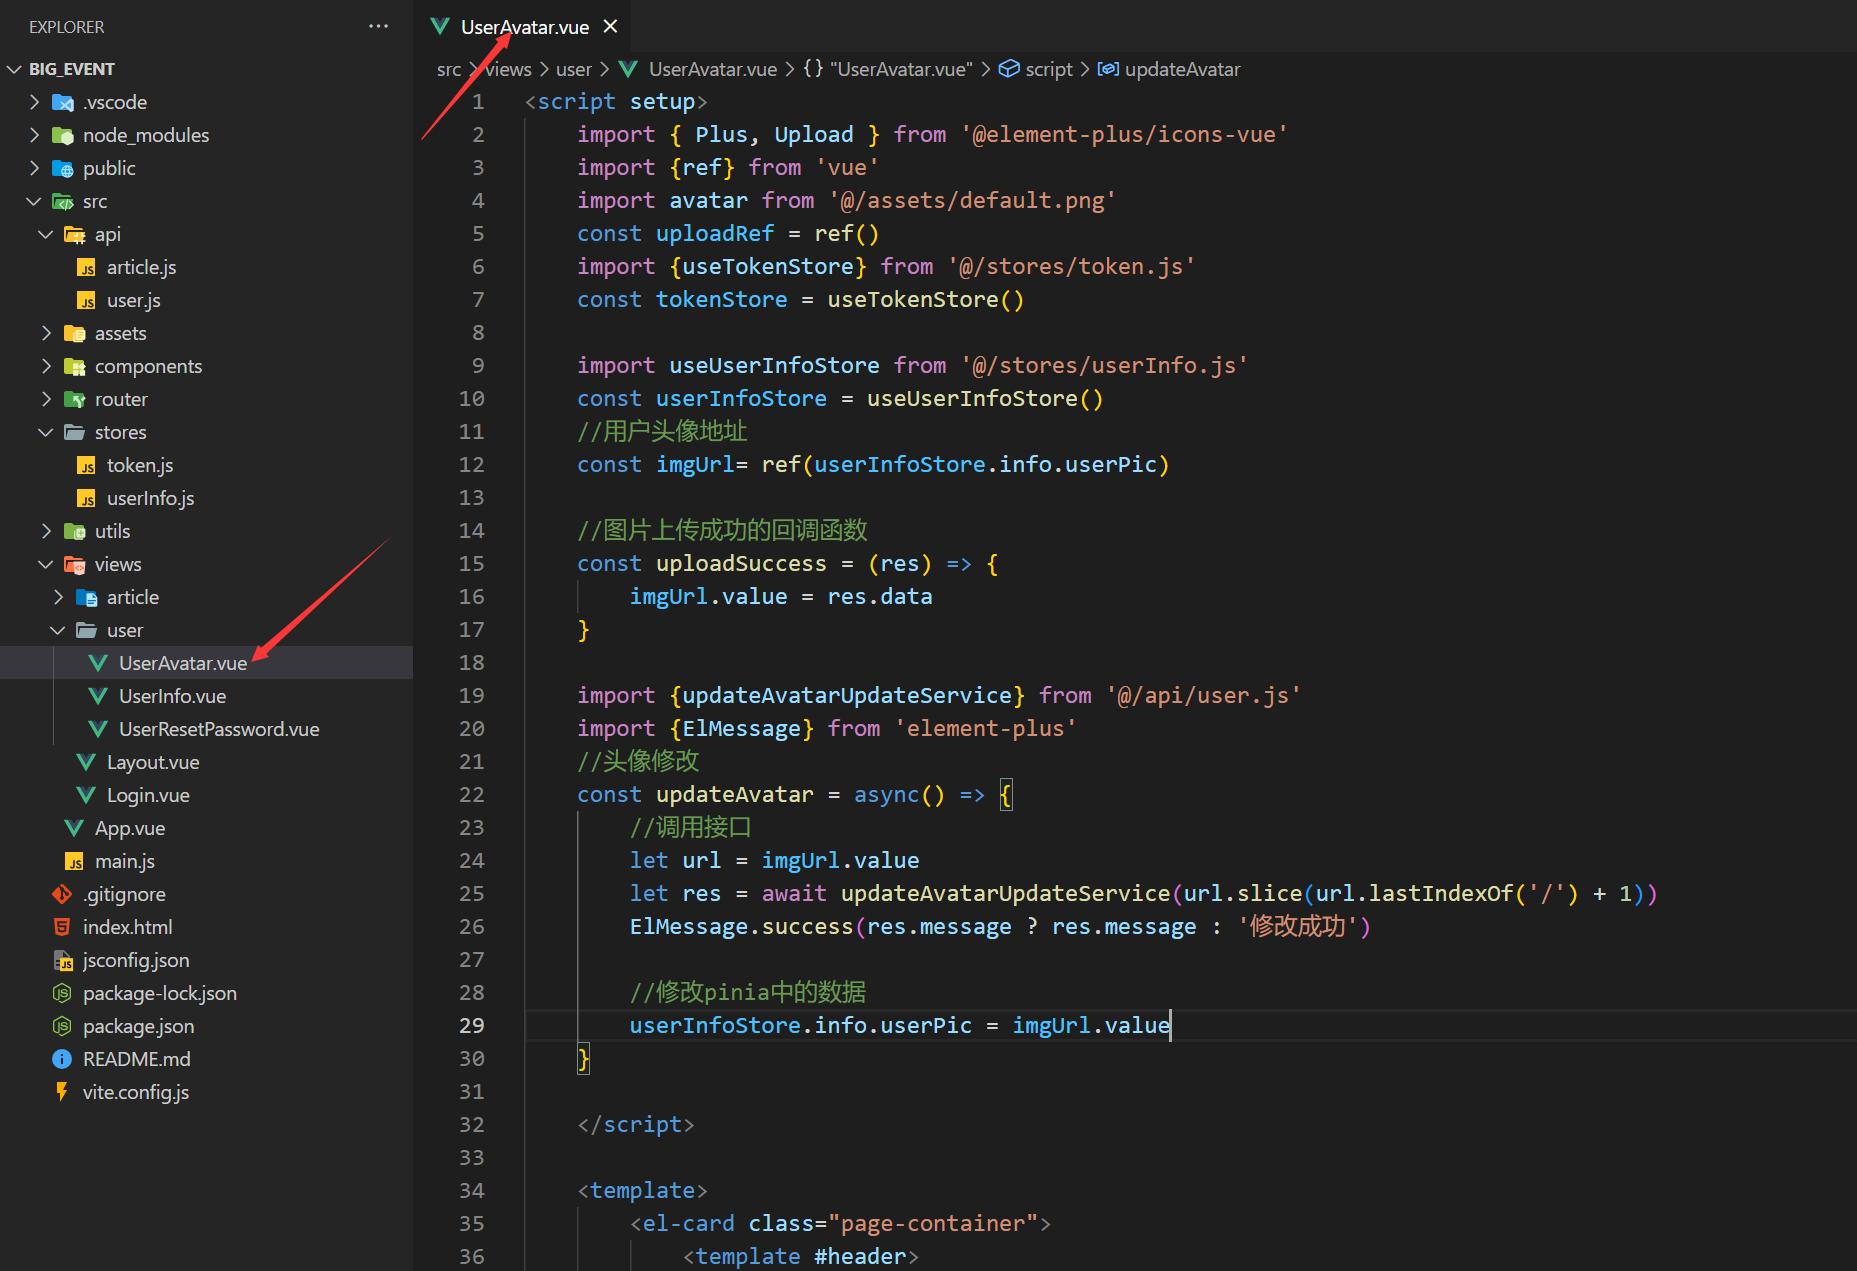Click line number 15 in the gutter
The height and width of the screenshot is (1271, 1857).
[472, 564]
